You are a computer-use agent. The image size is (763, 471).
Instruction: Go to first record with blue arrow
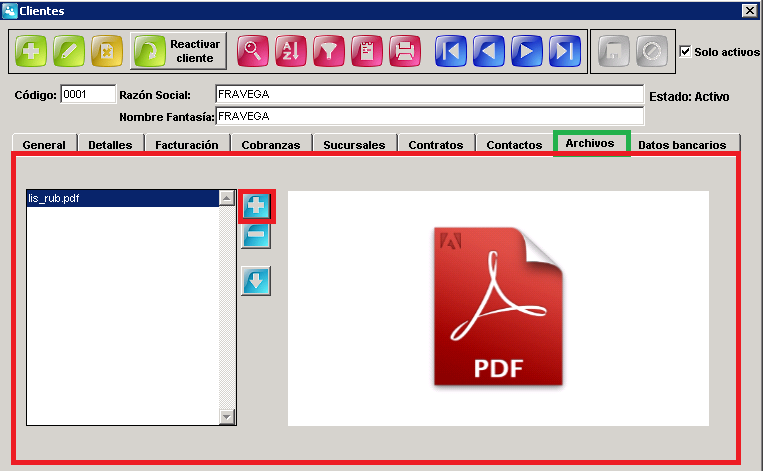(x=451, y=51)
